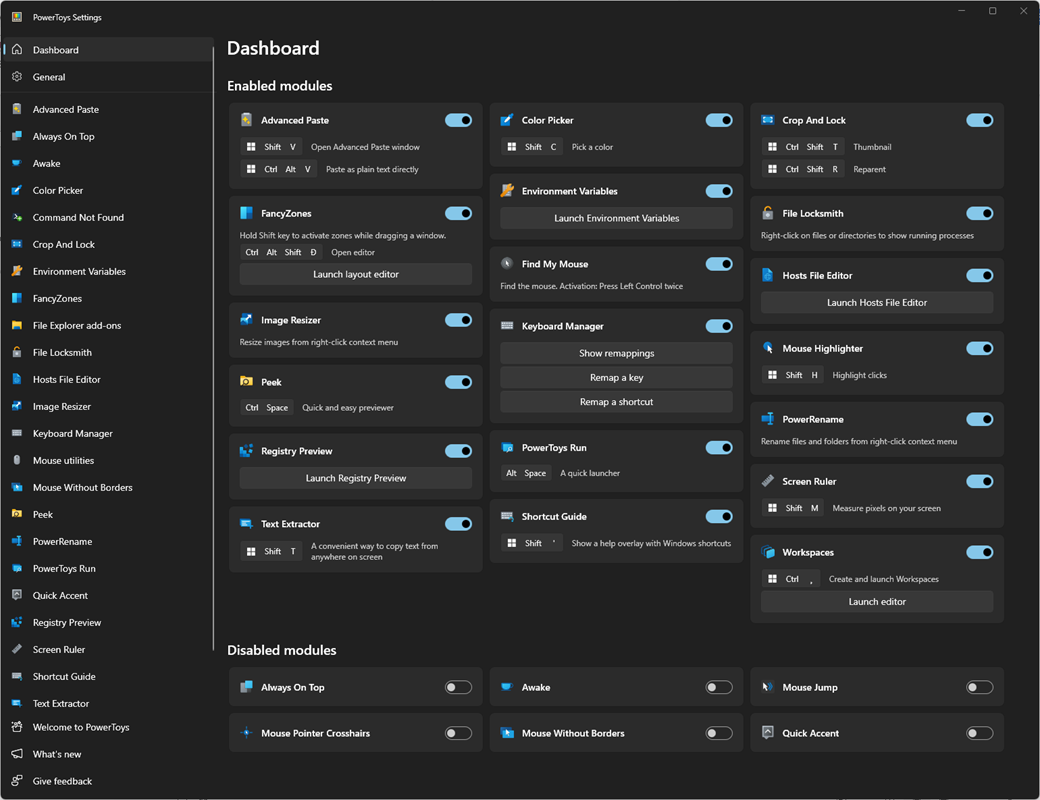Open Advanced Paste via its sidebar icon
The height and width of the screenshot is (800, 1040).
(17, 109)
